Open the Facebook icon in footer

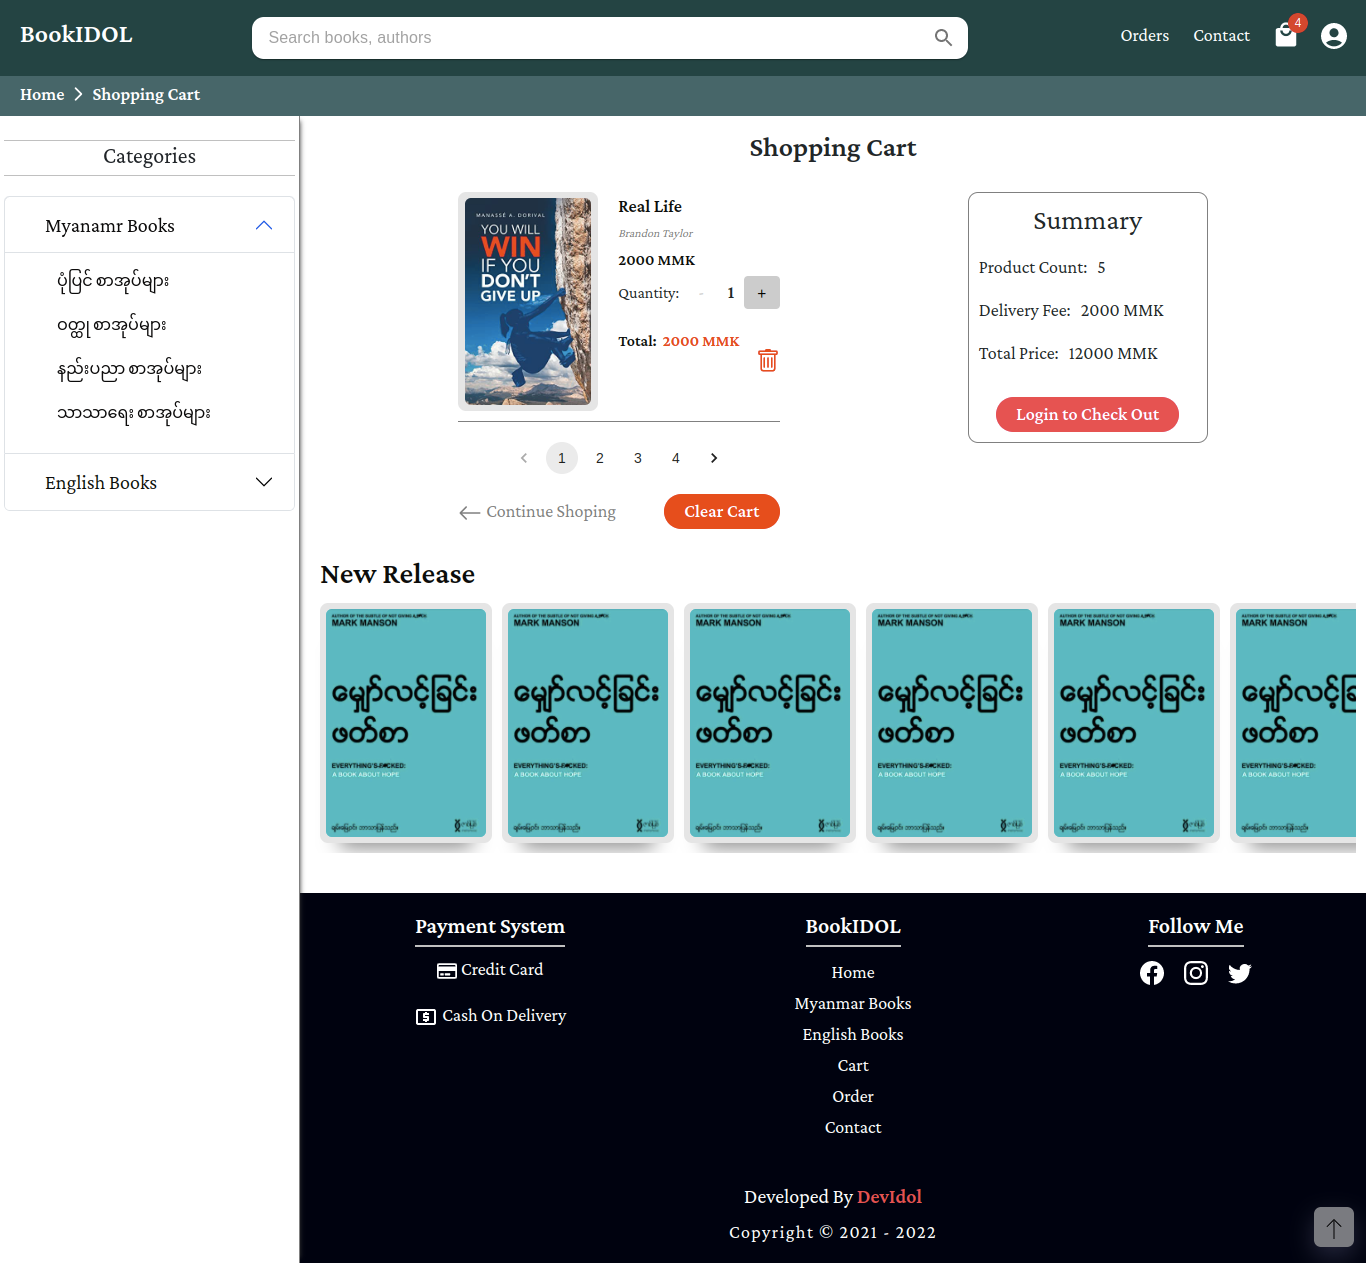(x=1152, y=973)
